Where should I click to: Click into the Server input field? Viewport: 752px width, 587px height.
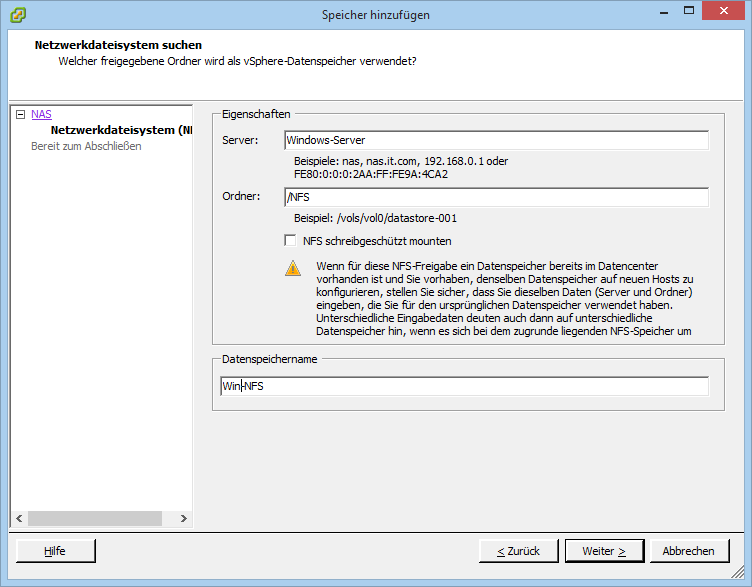(x=495, y=140)
